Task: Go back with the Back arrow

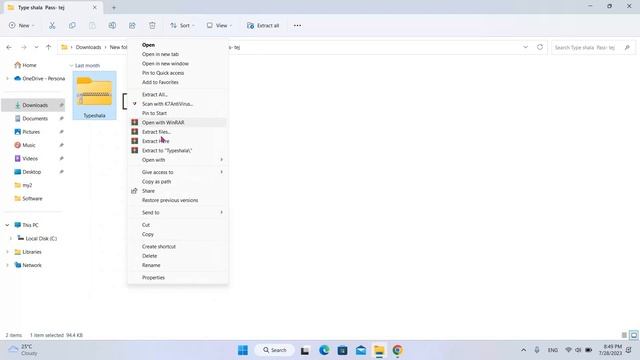Action: tap(9, 47)
